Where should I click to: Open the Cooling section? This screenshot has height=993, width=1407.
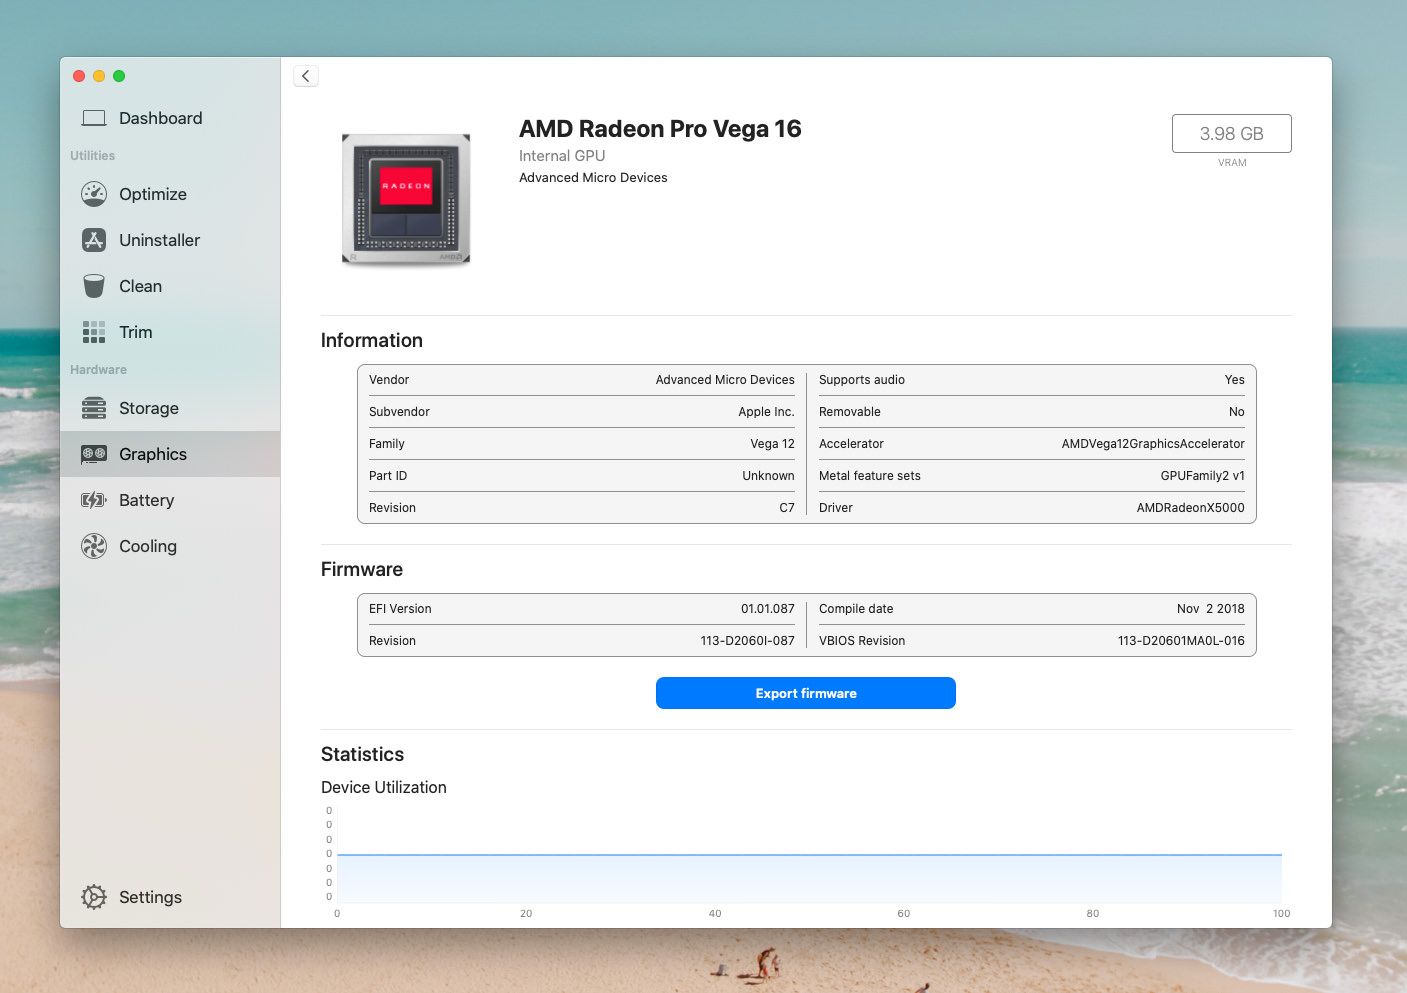pyautogui.click(x=148, y=546)
